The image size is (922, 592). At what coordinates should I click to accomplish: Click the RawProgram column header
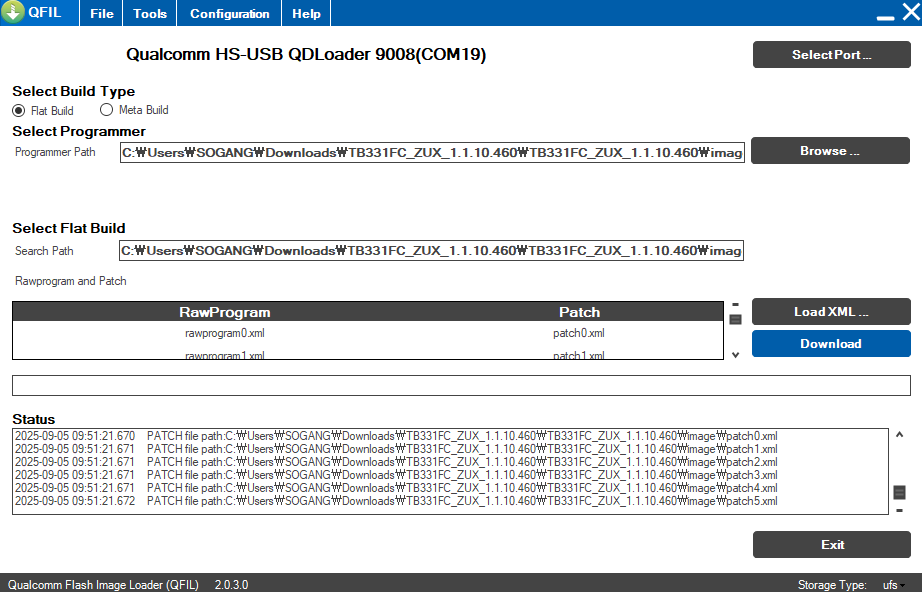tap(225, 312)
